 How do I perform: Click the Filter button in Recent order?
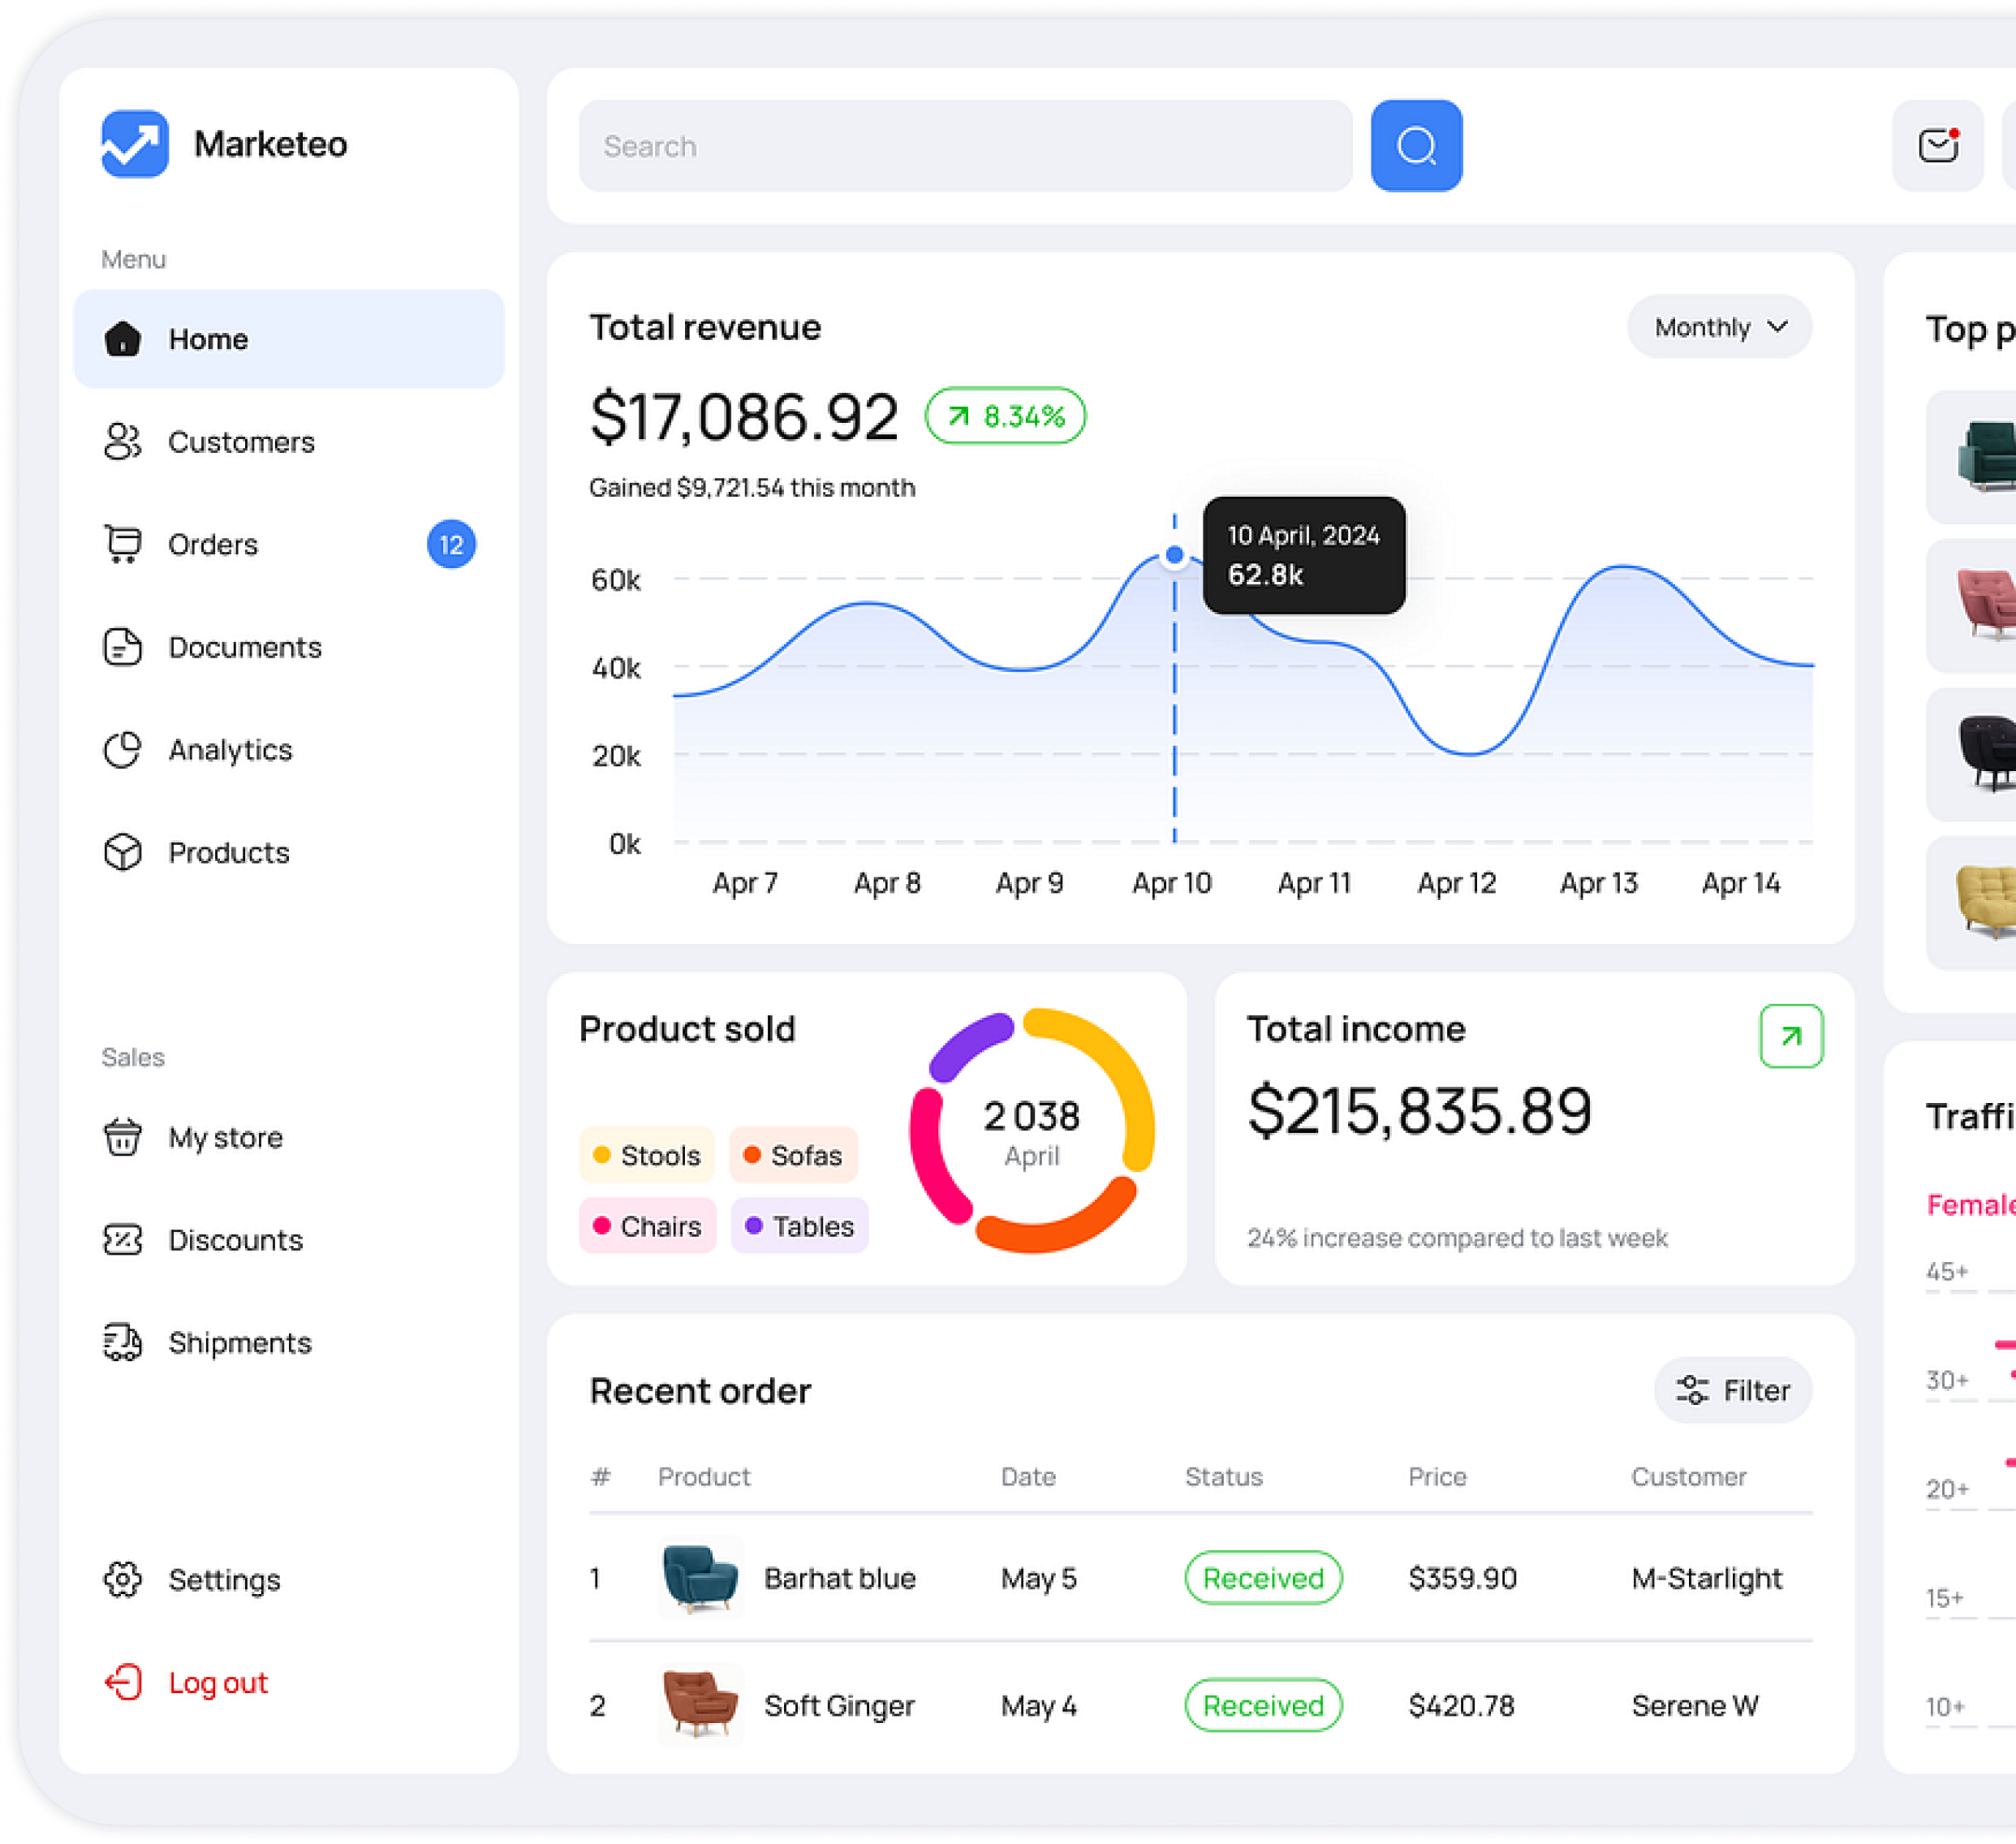tap(1733, 1390)
